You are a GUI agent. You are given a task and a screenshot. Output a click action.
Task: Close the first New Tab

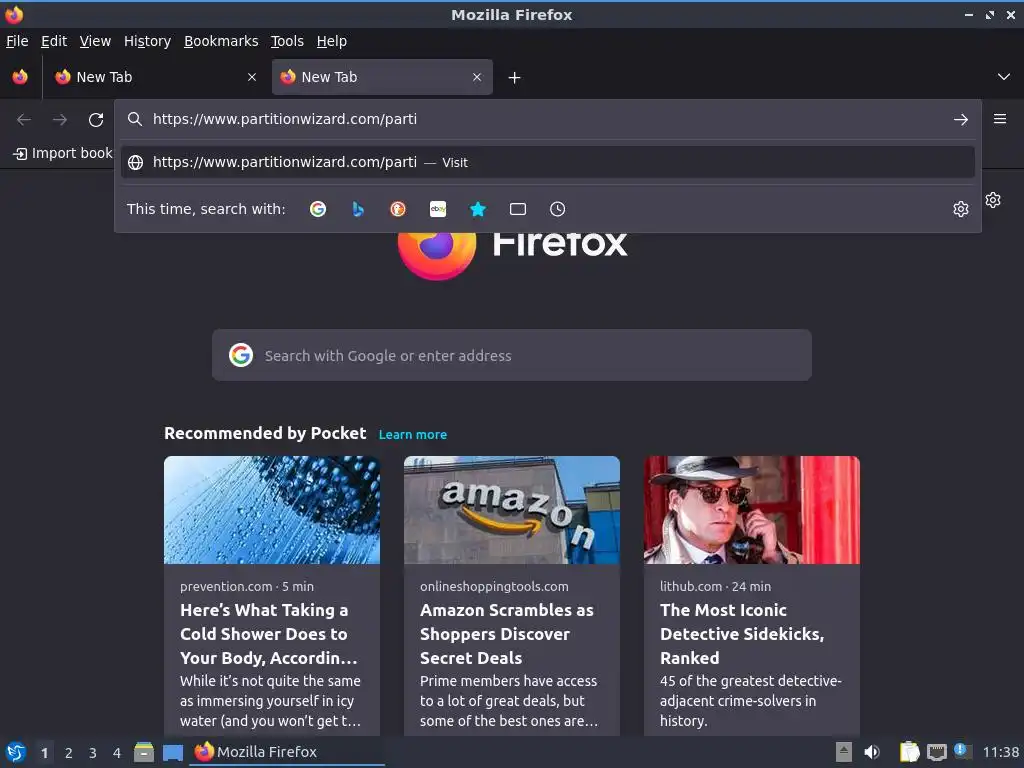click(x=252, y=77)
